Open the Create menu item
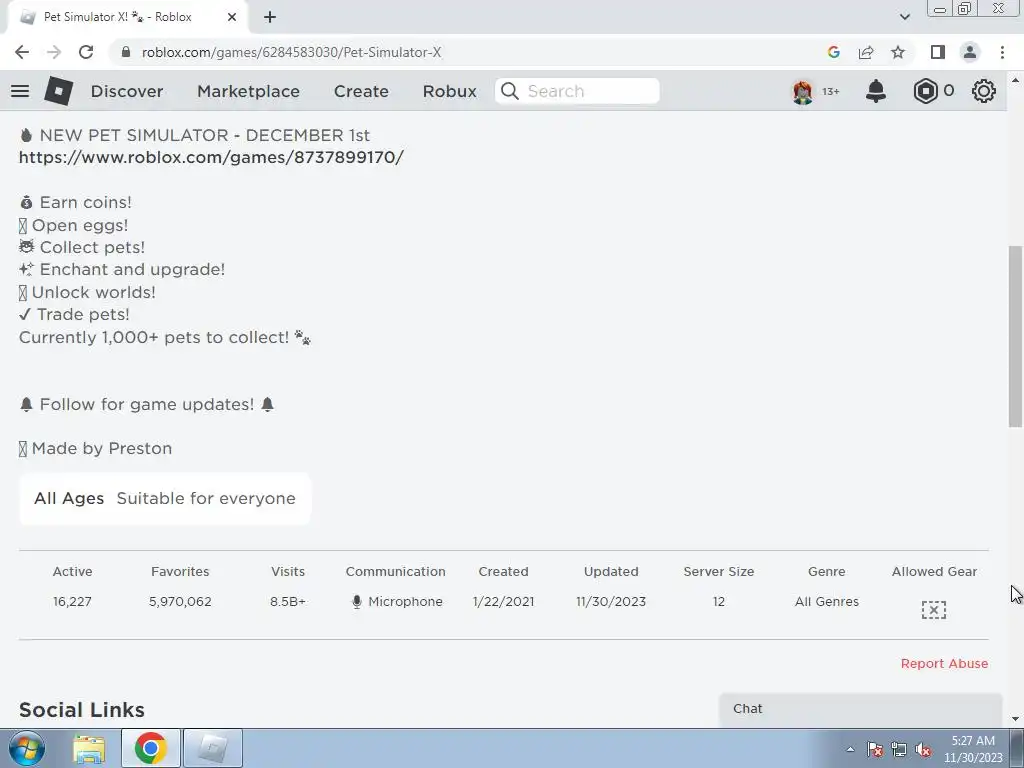1024x768 pixels. 361,91
